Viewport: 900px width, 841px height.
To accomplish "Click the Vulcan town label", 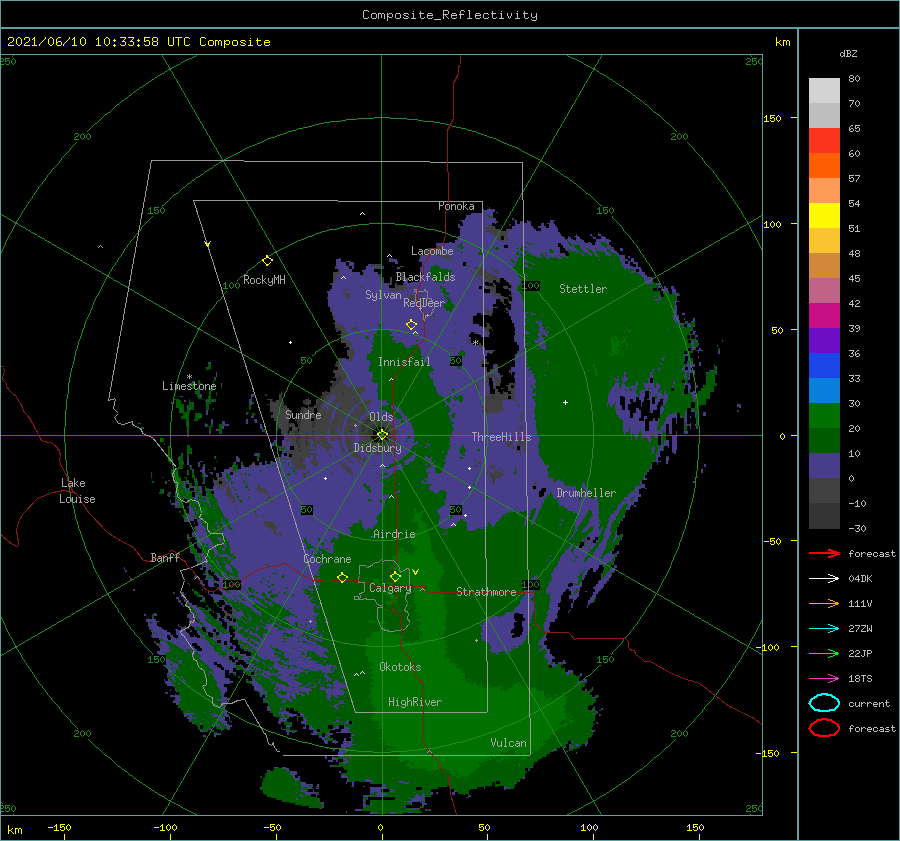I will [x=508, y=743].
